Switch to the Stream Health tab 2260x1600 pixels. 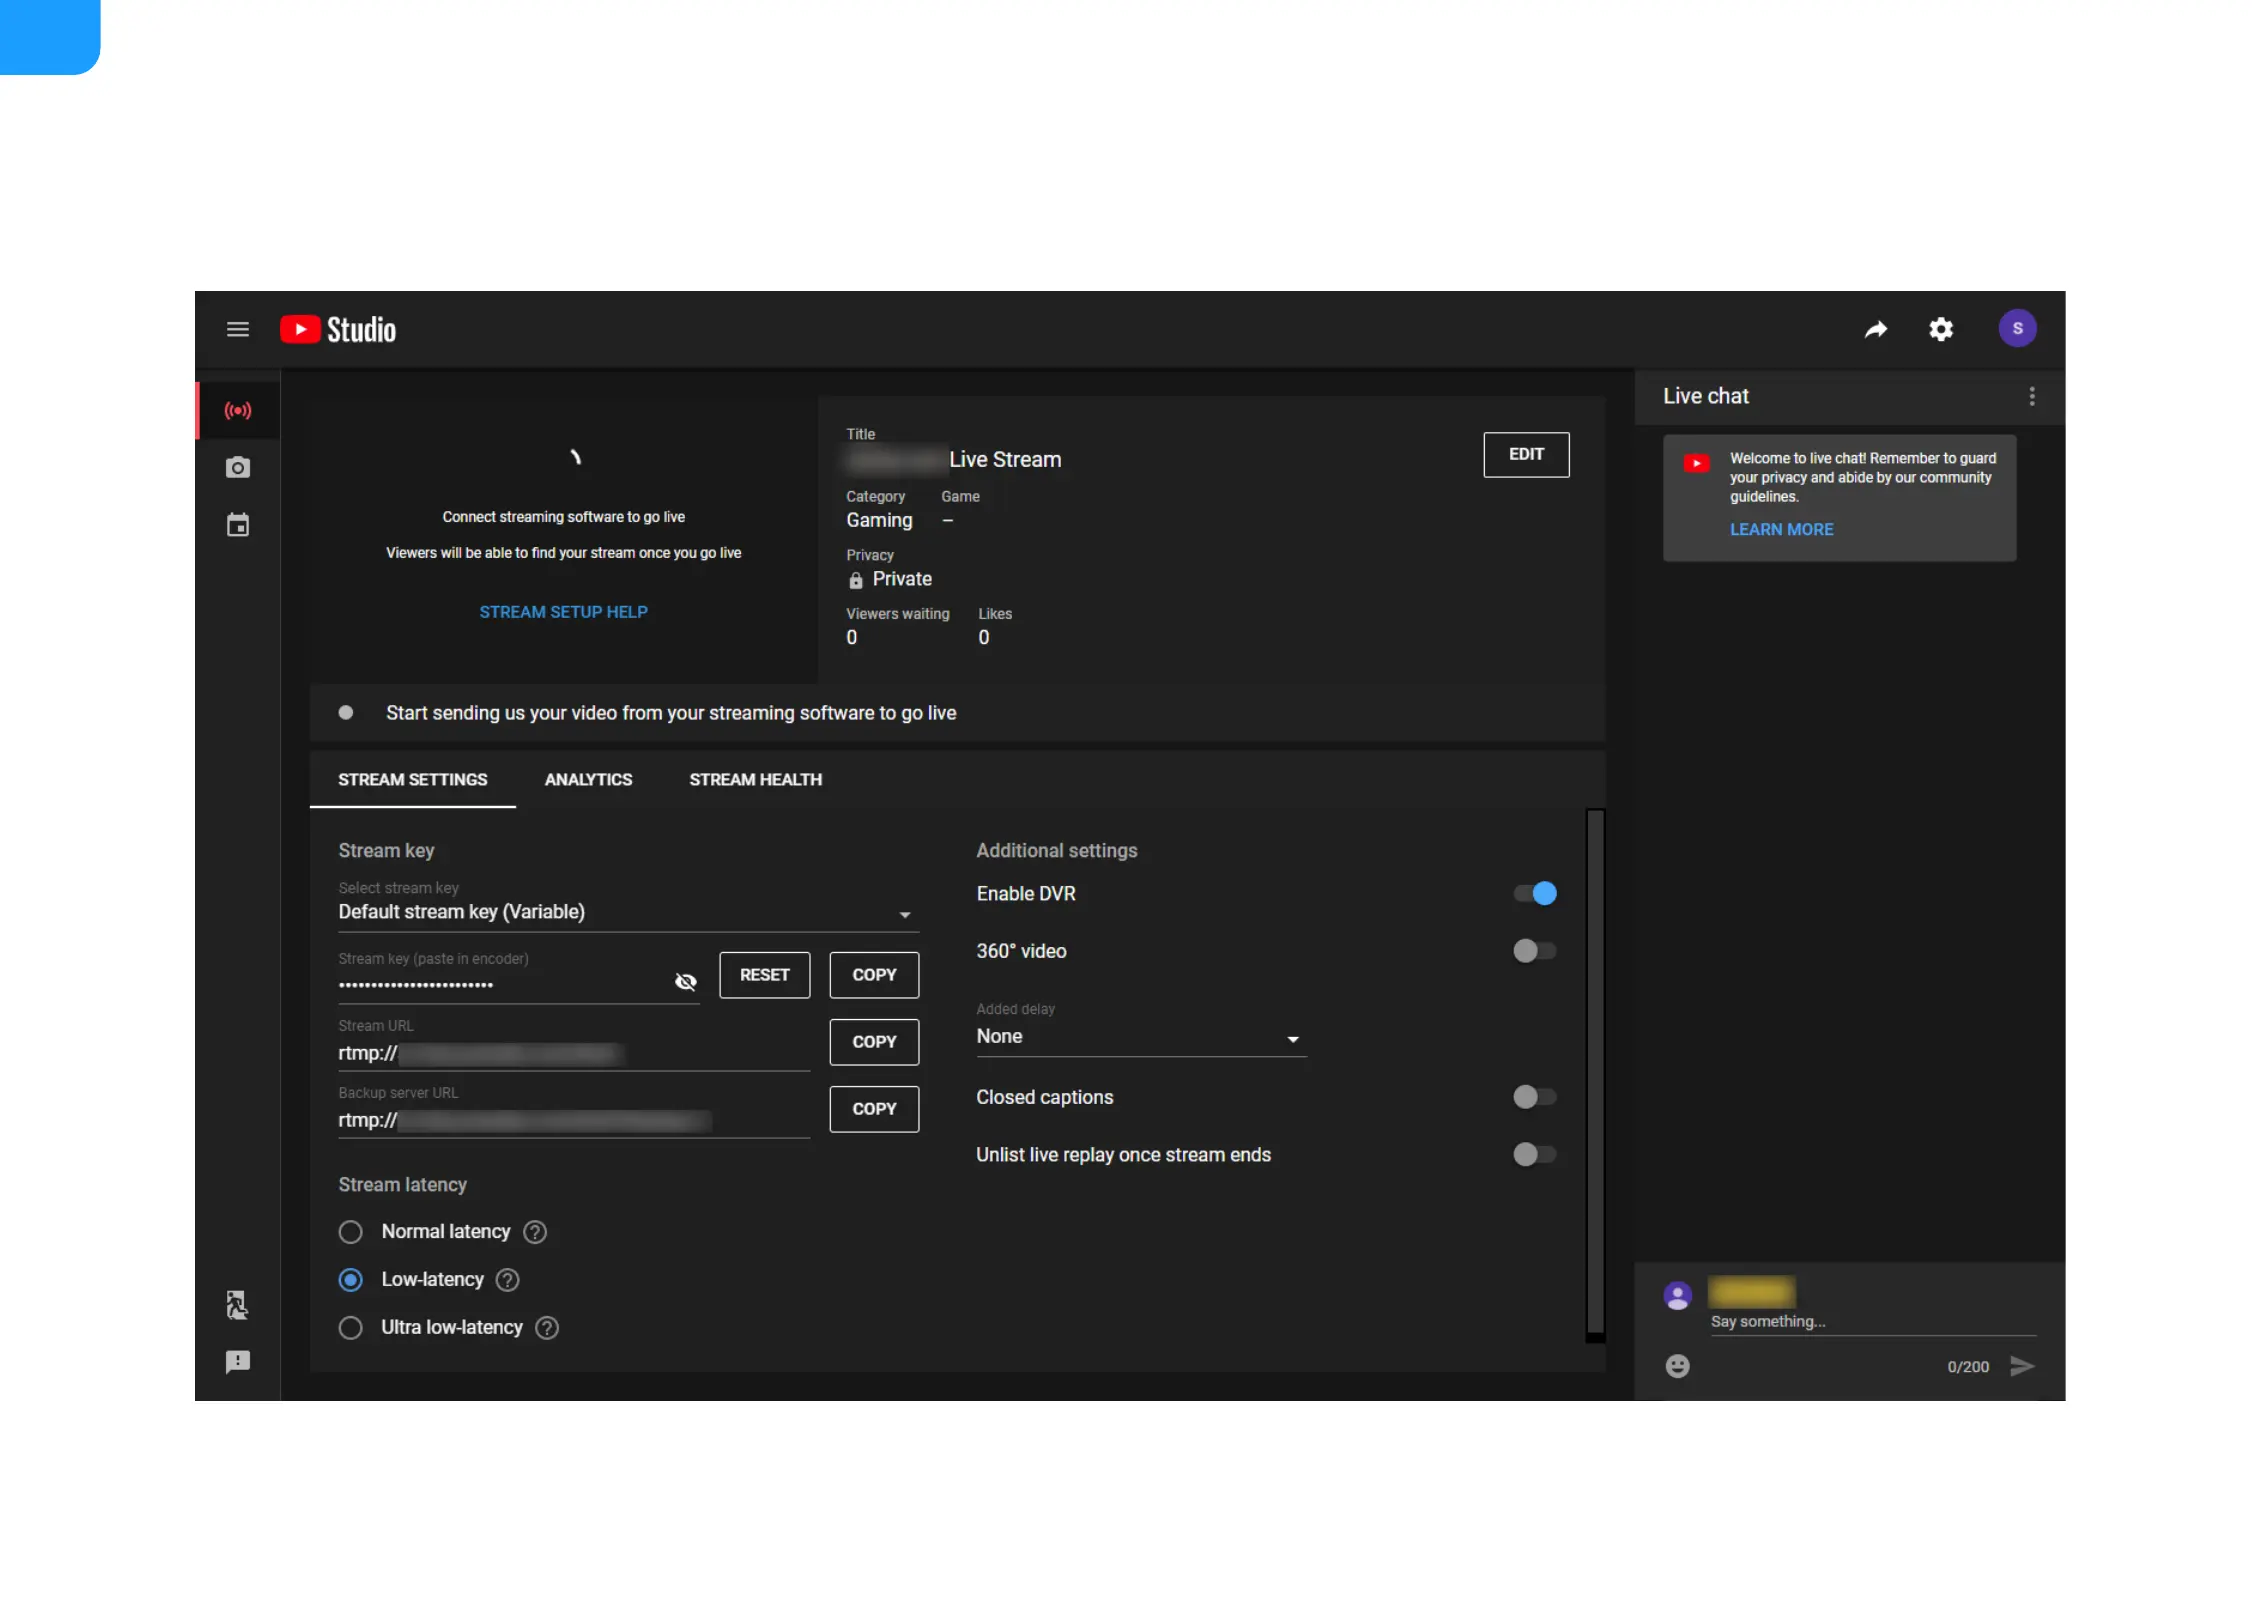coord(755,780)
